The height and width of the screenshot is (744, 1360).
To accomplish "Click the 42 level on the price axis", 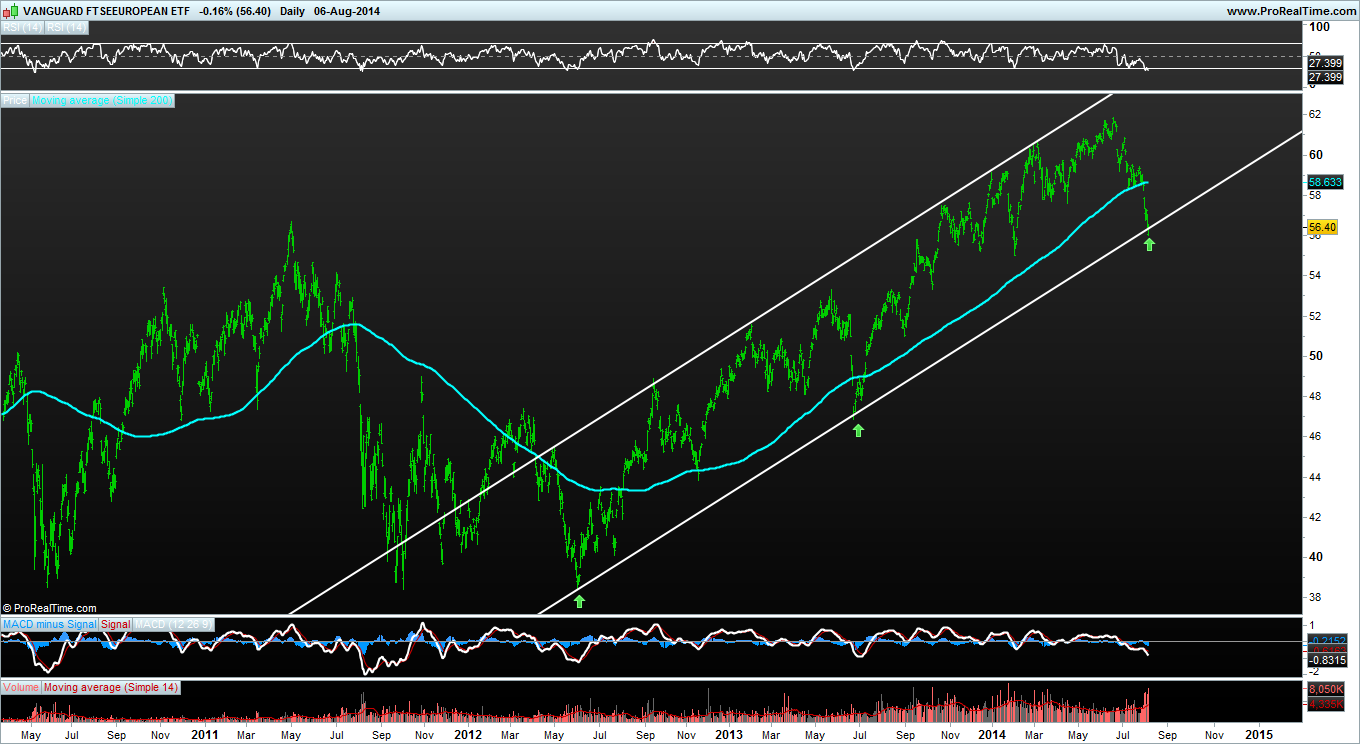I will pyautogui.click(x=1315, y=517).
